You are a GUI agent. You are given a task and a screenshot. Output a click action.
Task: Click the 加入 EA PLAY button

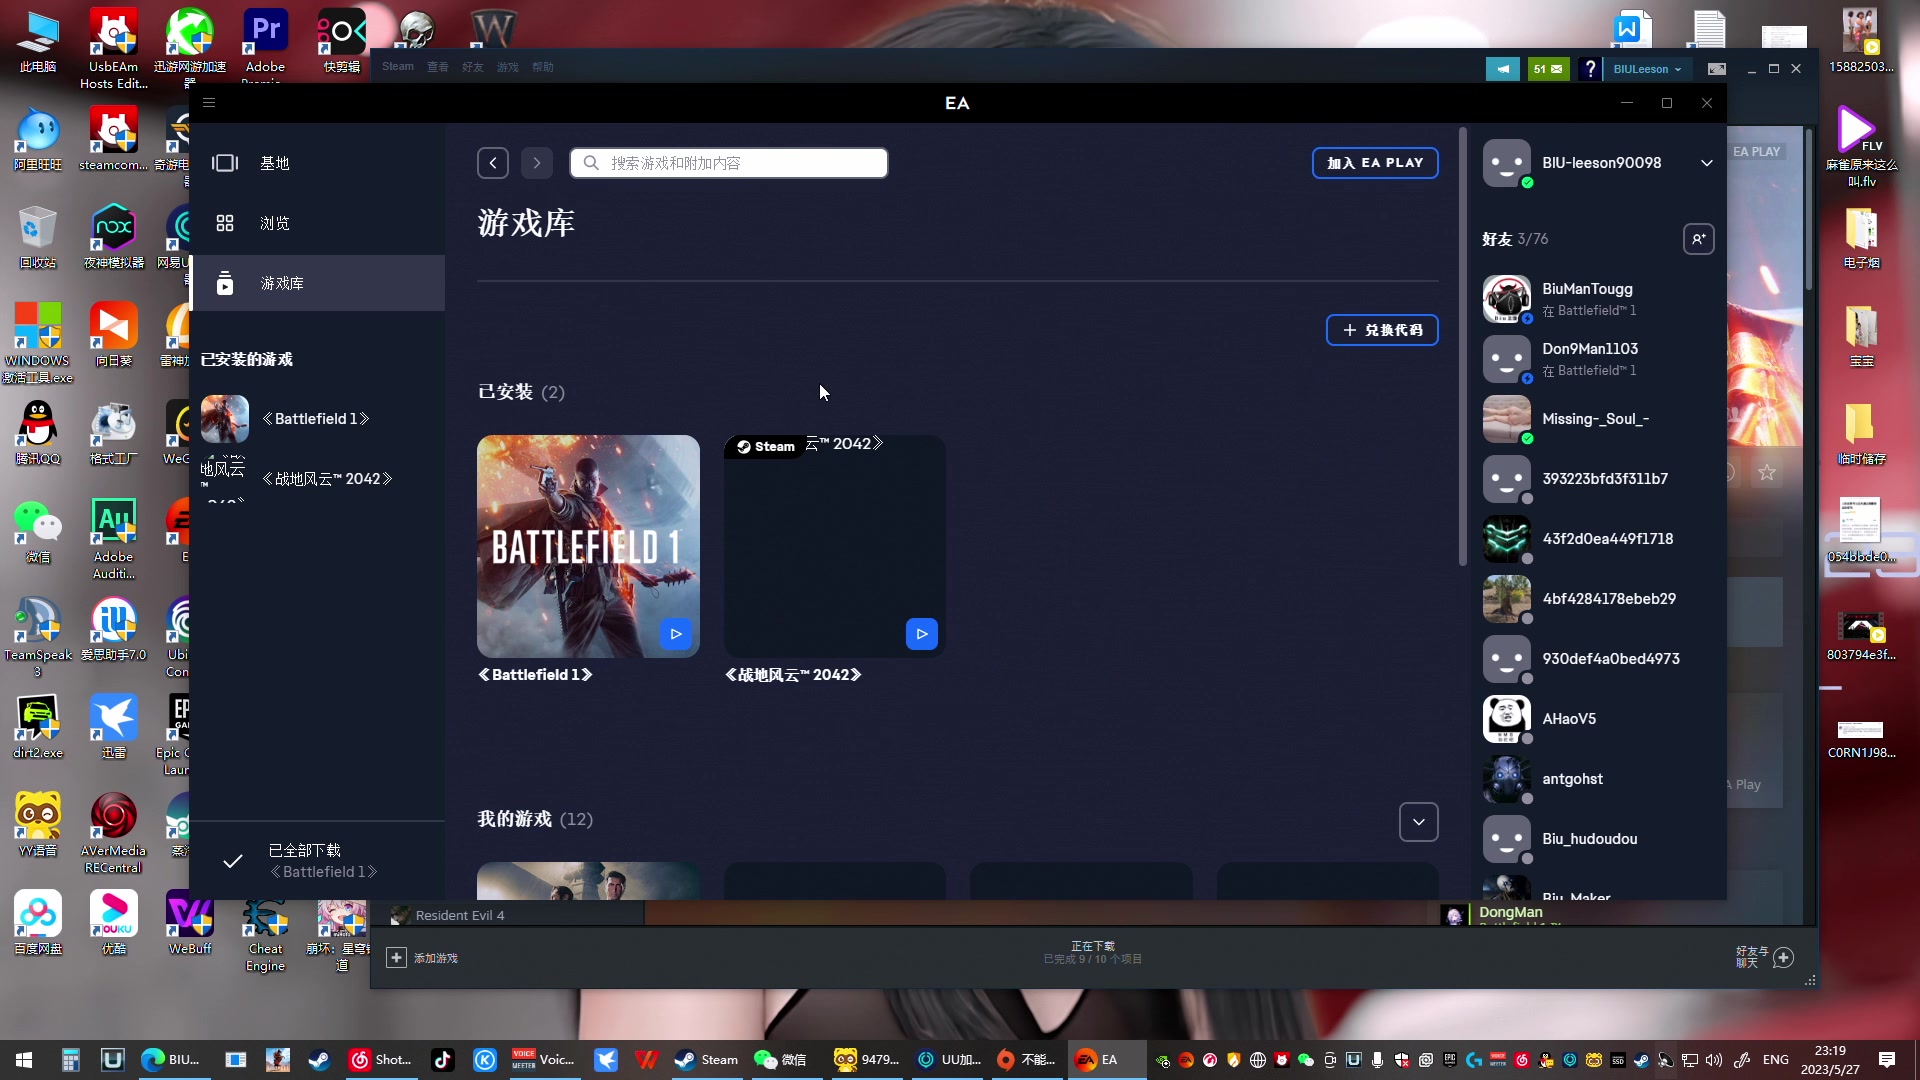(x=1375, y=163)
